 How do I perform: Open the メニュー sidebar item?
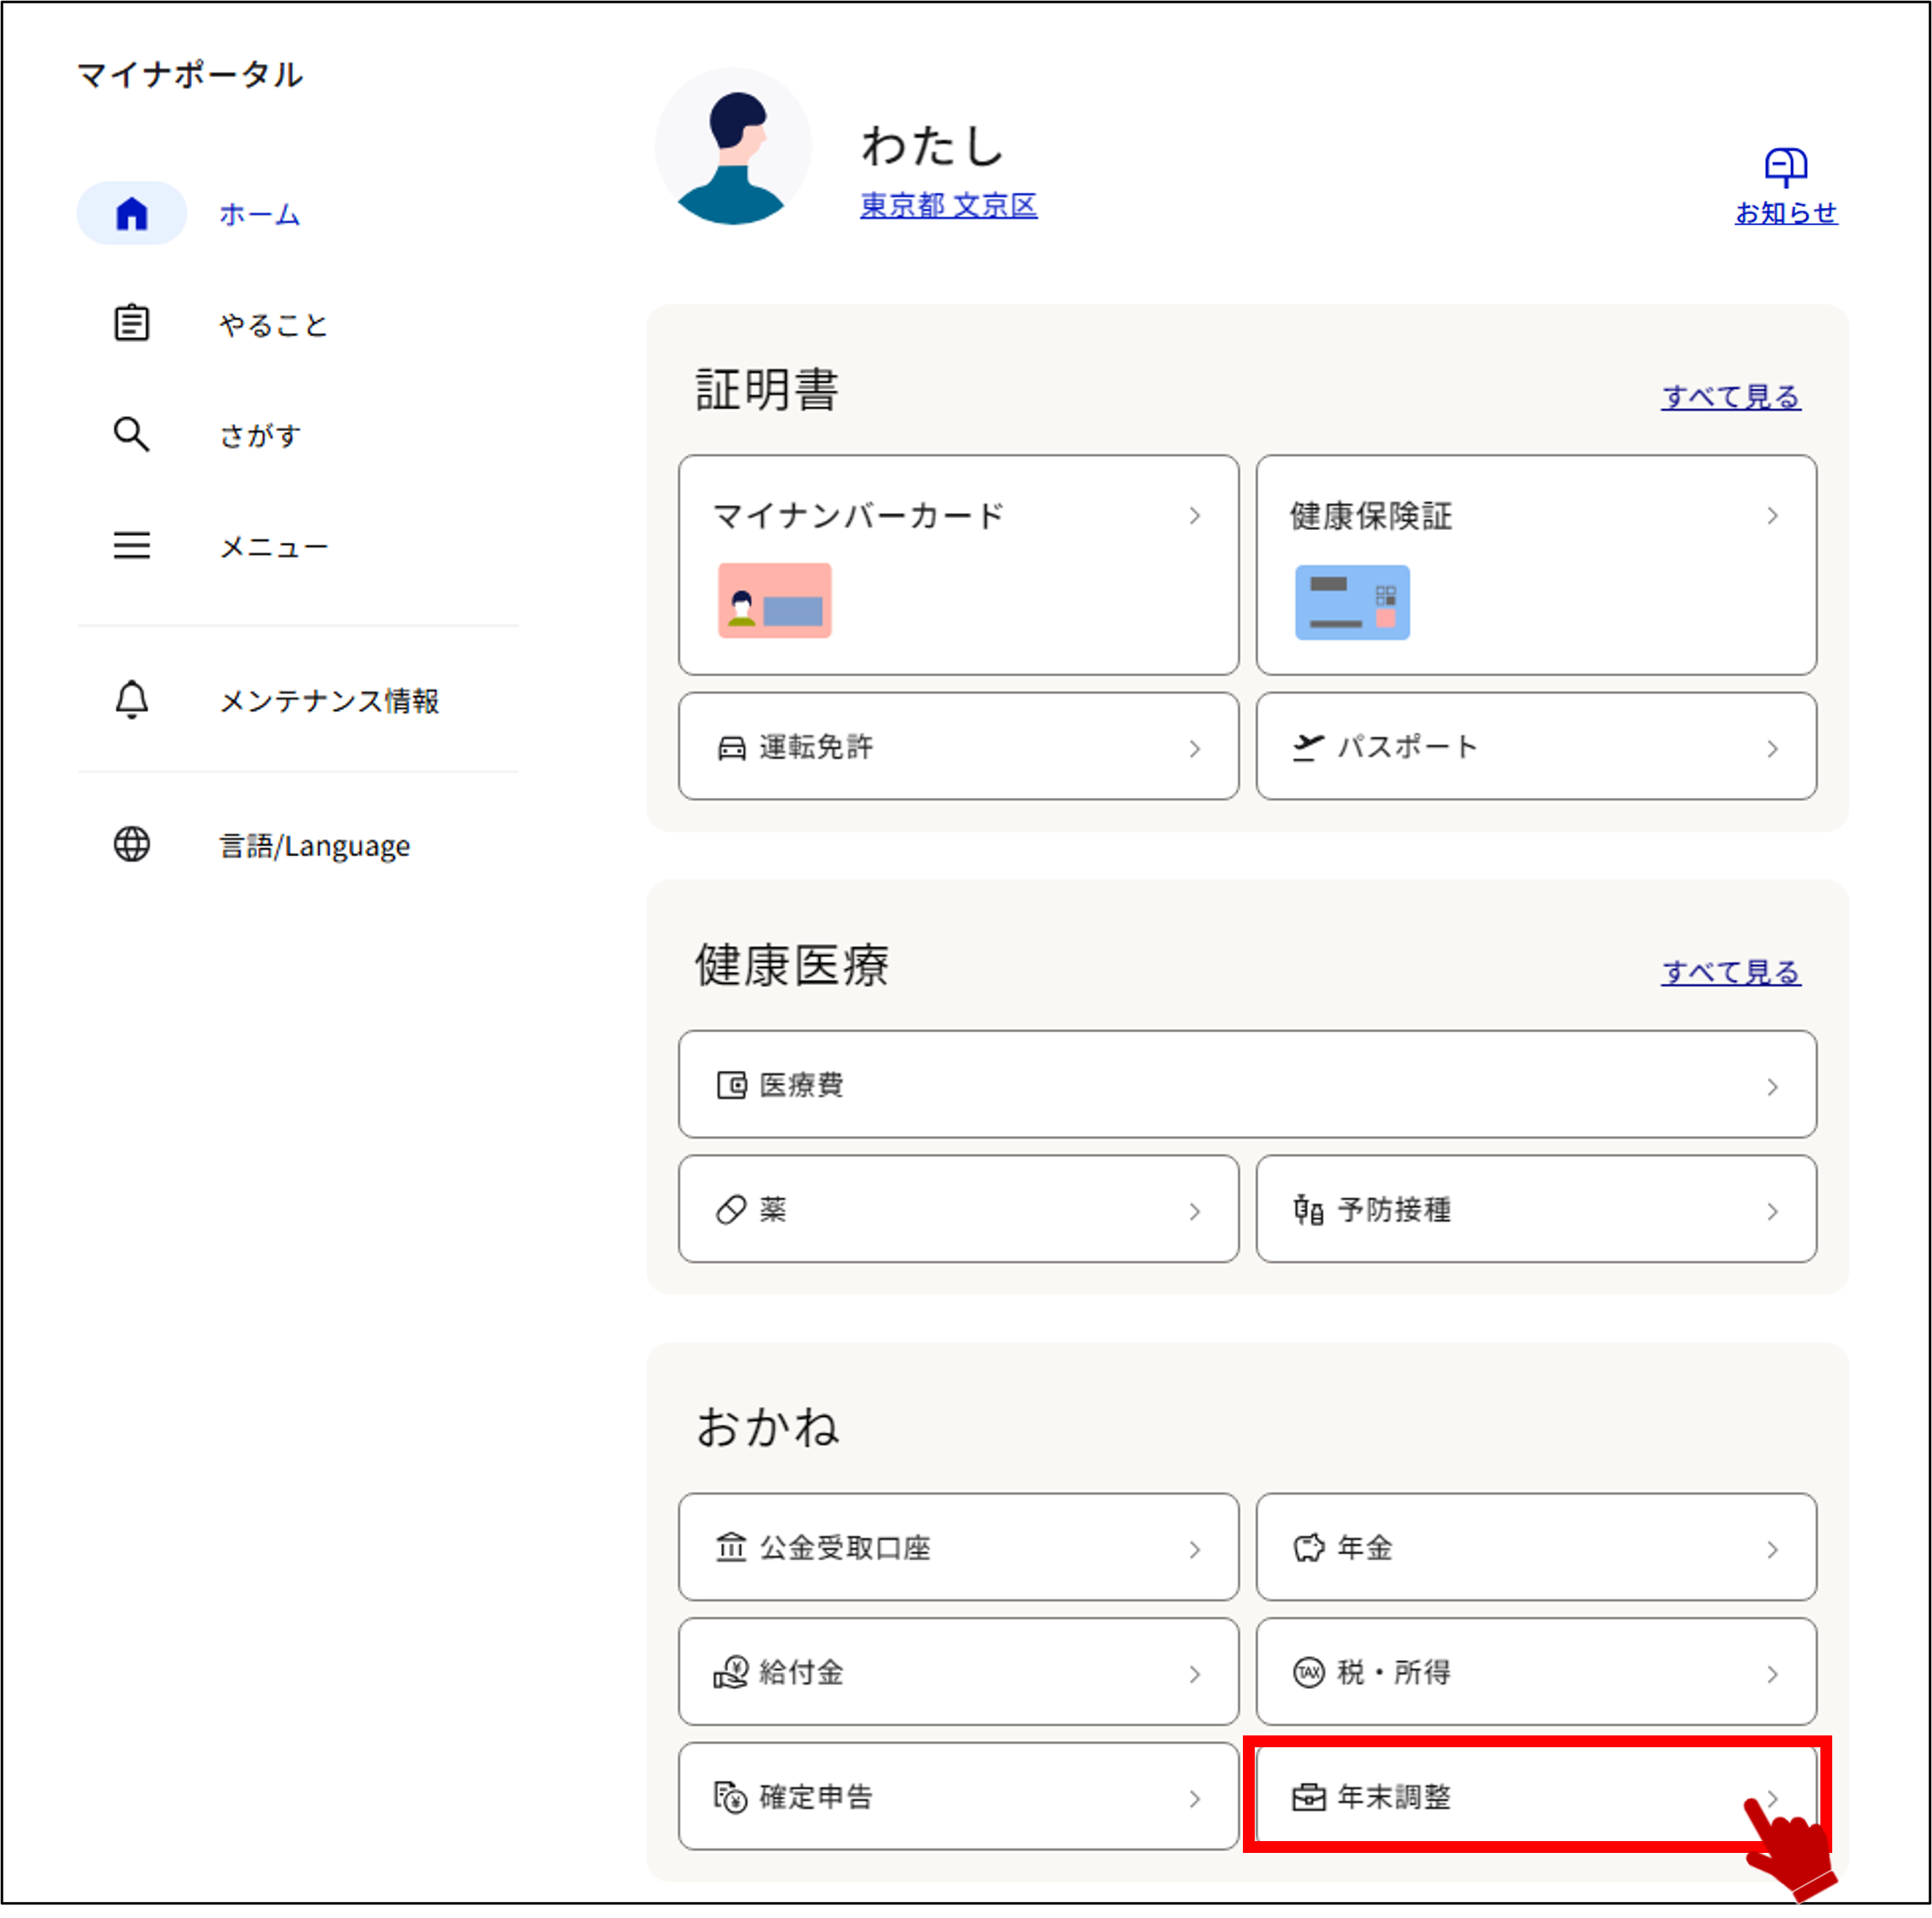pyautogui.click(x=274, y=547)
